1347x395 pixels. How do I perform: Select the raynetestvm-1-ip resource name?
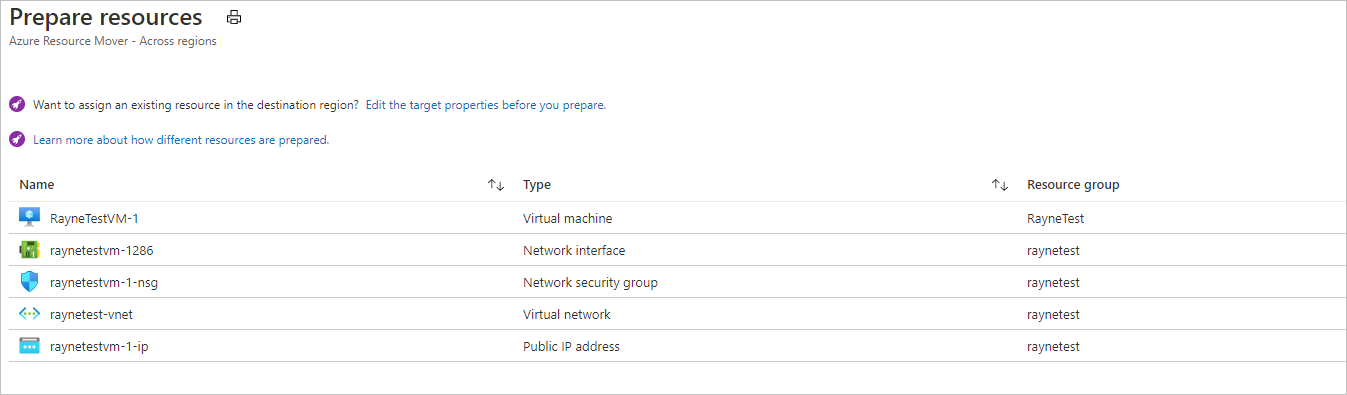tap(99, 346)
